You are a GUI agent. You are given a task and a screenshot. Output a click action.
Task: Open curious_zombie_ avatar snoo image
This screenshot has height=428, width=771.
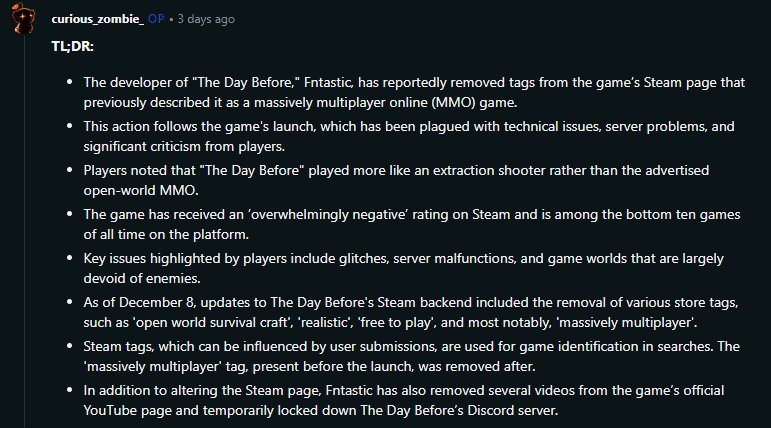pos(23,18)
